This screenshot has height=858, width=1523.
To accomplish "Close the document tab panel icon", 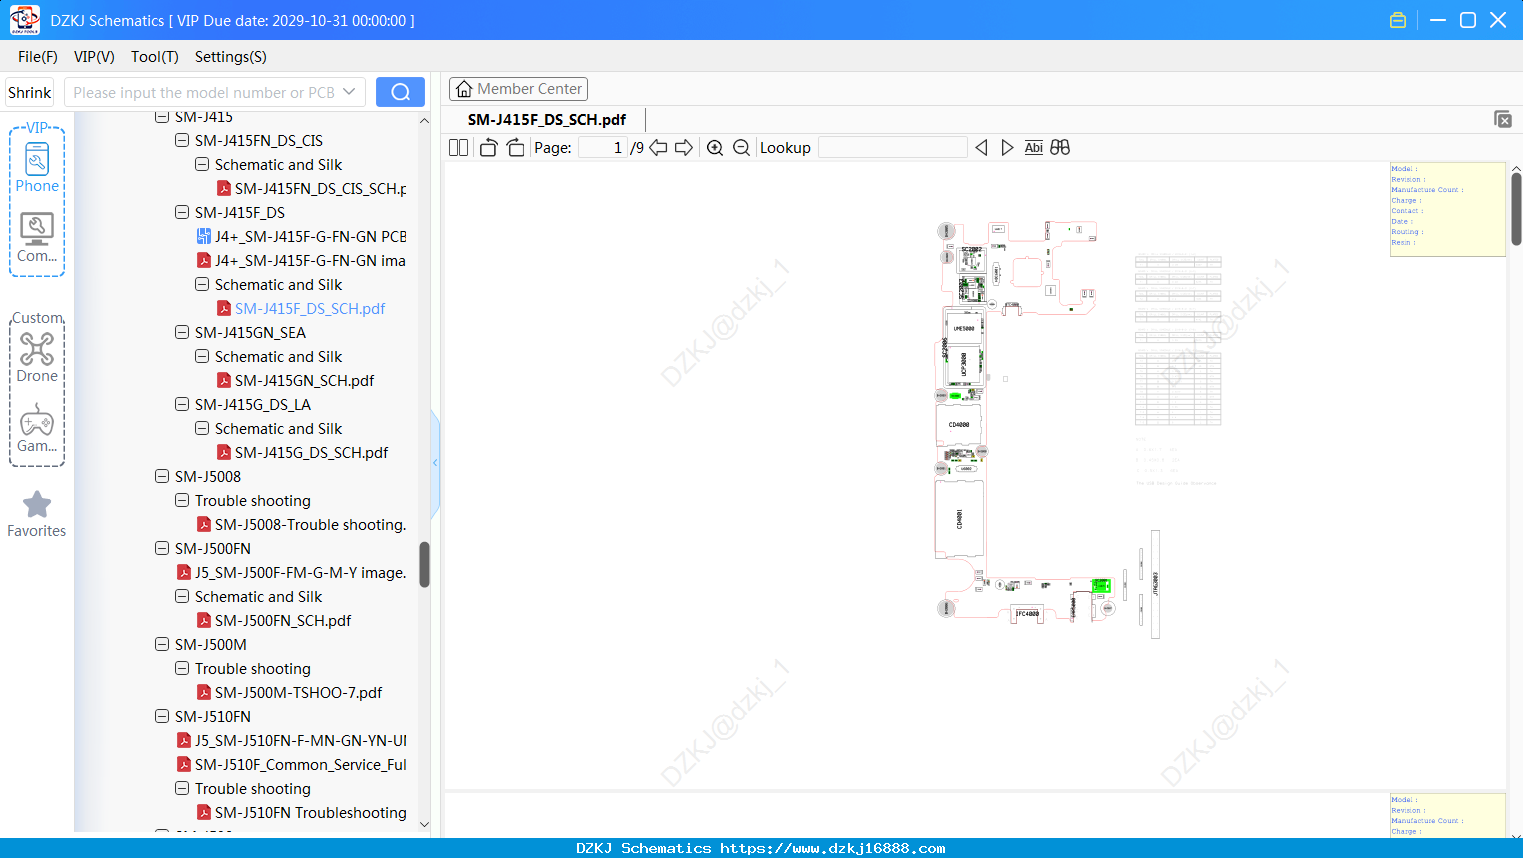I will (x=1503, y=119).
